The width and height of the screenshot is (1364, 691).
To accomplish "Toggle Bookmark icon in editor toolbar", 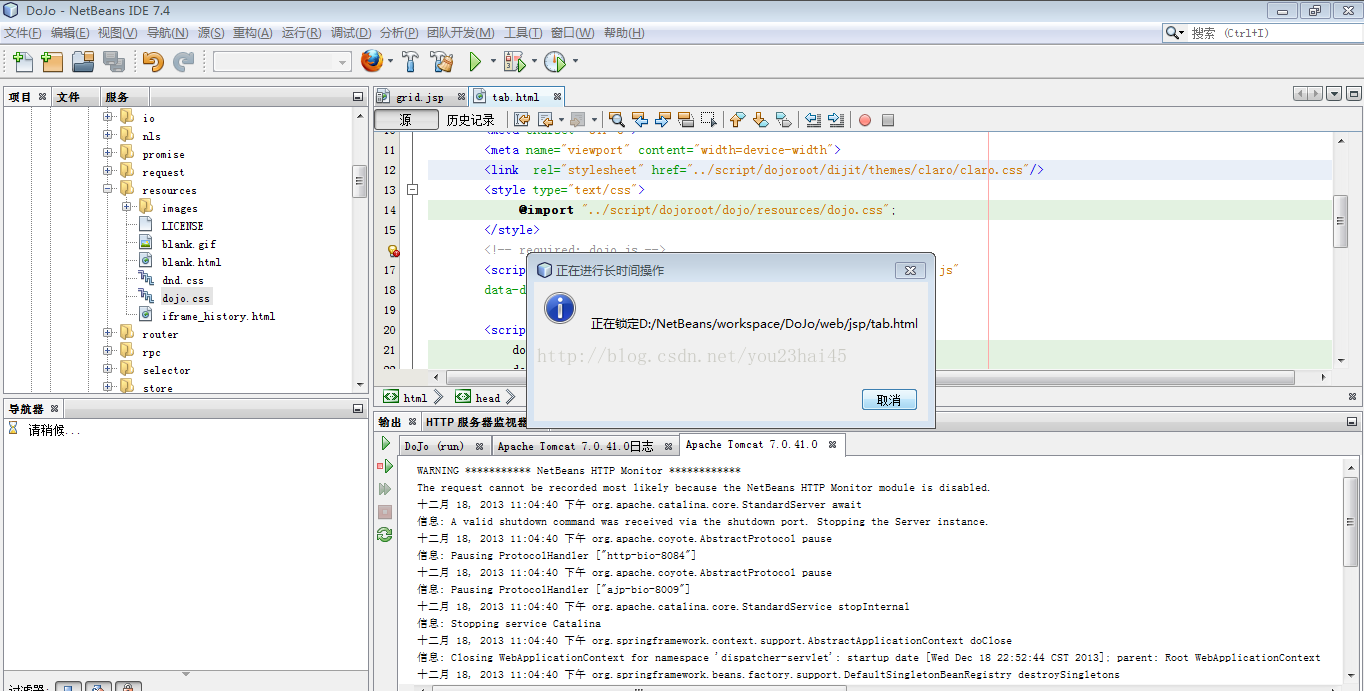I will [x=783, y=120].
